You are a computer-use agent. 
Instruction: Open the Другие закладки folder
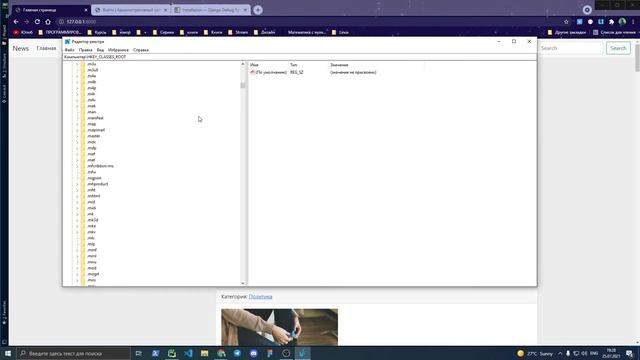point(567,32)
